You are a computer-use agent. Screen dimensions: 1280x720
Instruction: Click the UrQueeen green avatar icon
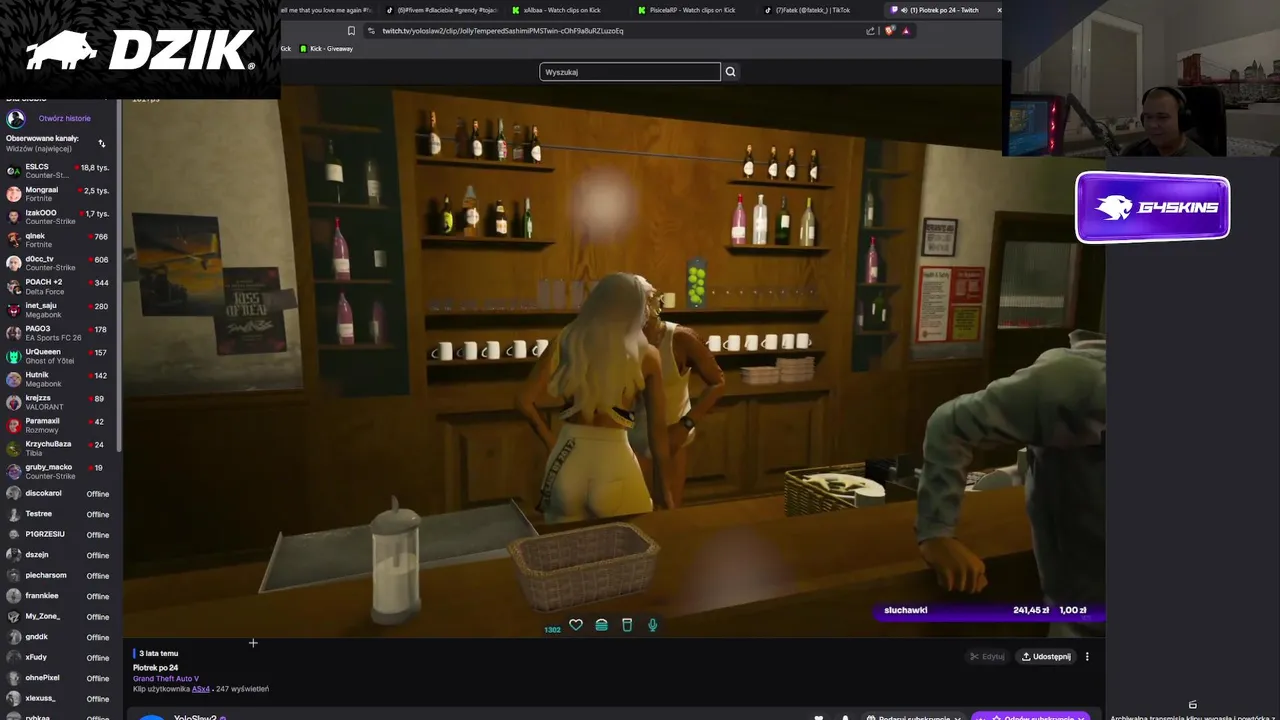point(14,356)
